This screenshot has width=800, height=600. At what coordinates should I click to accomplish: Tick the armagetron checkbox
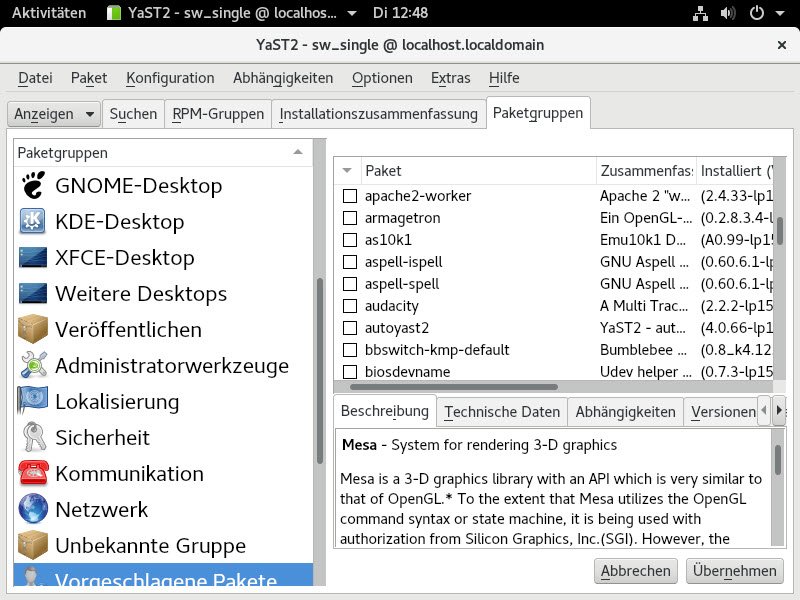[349, 218]
